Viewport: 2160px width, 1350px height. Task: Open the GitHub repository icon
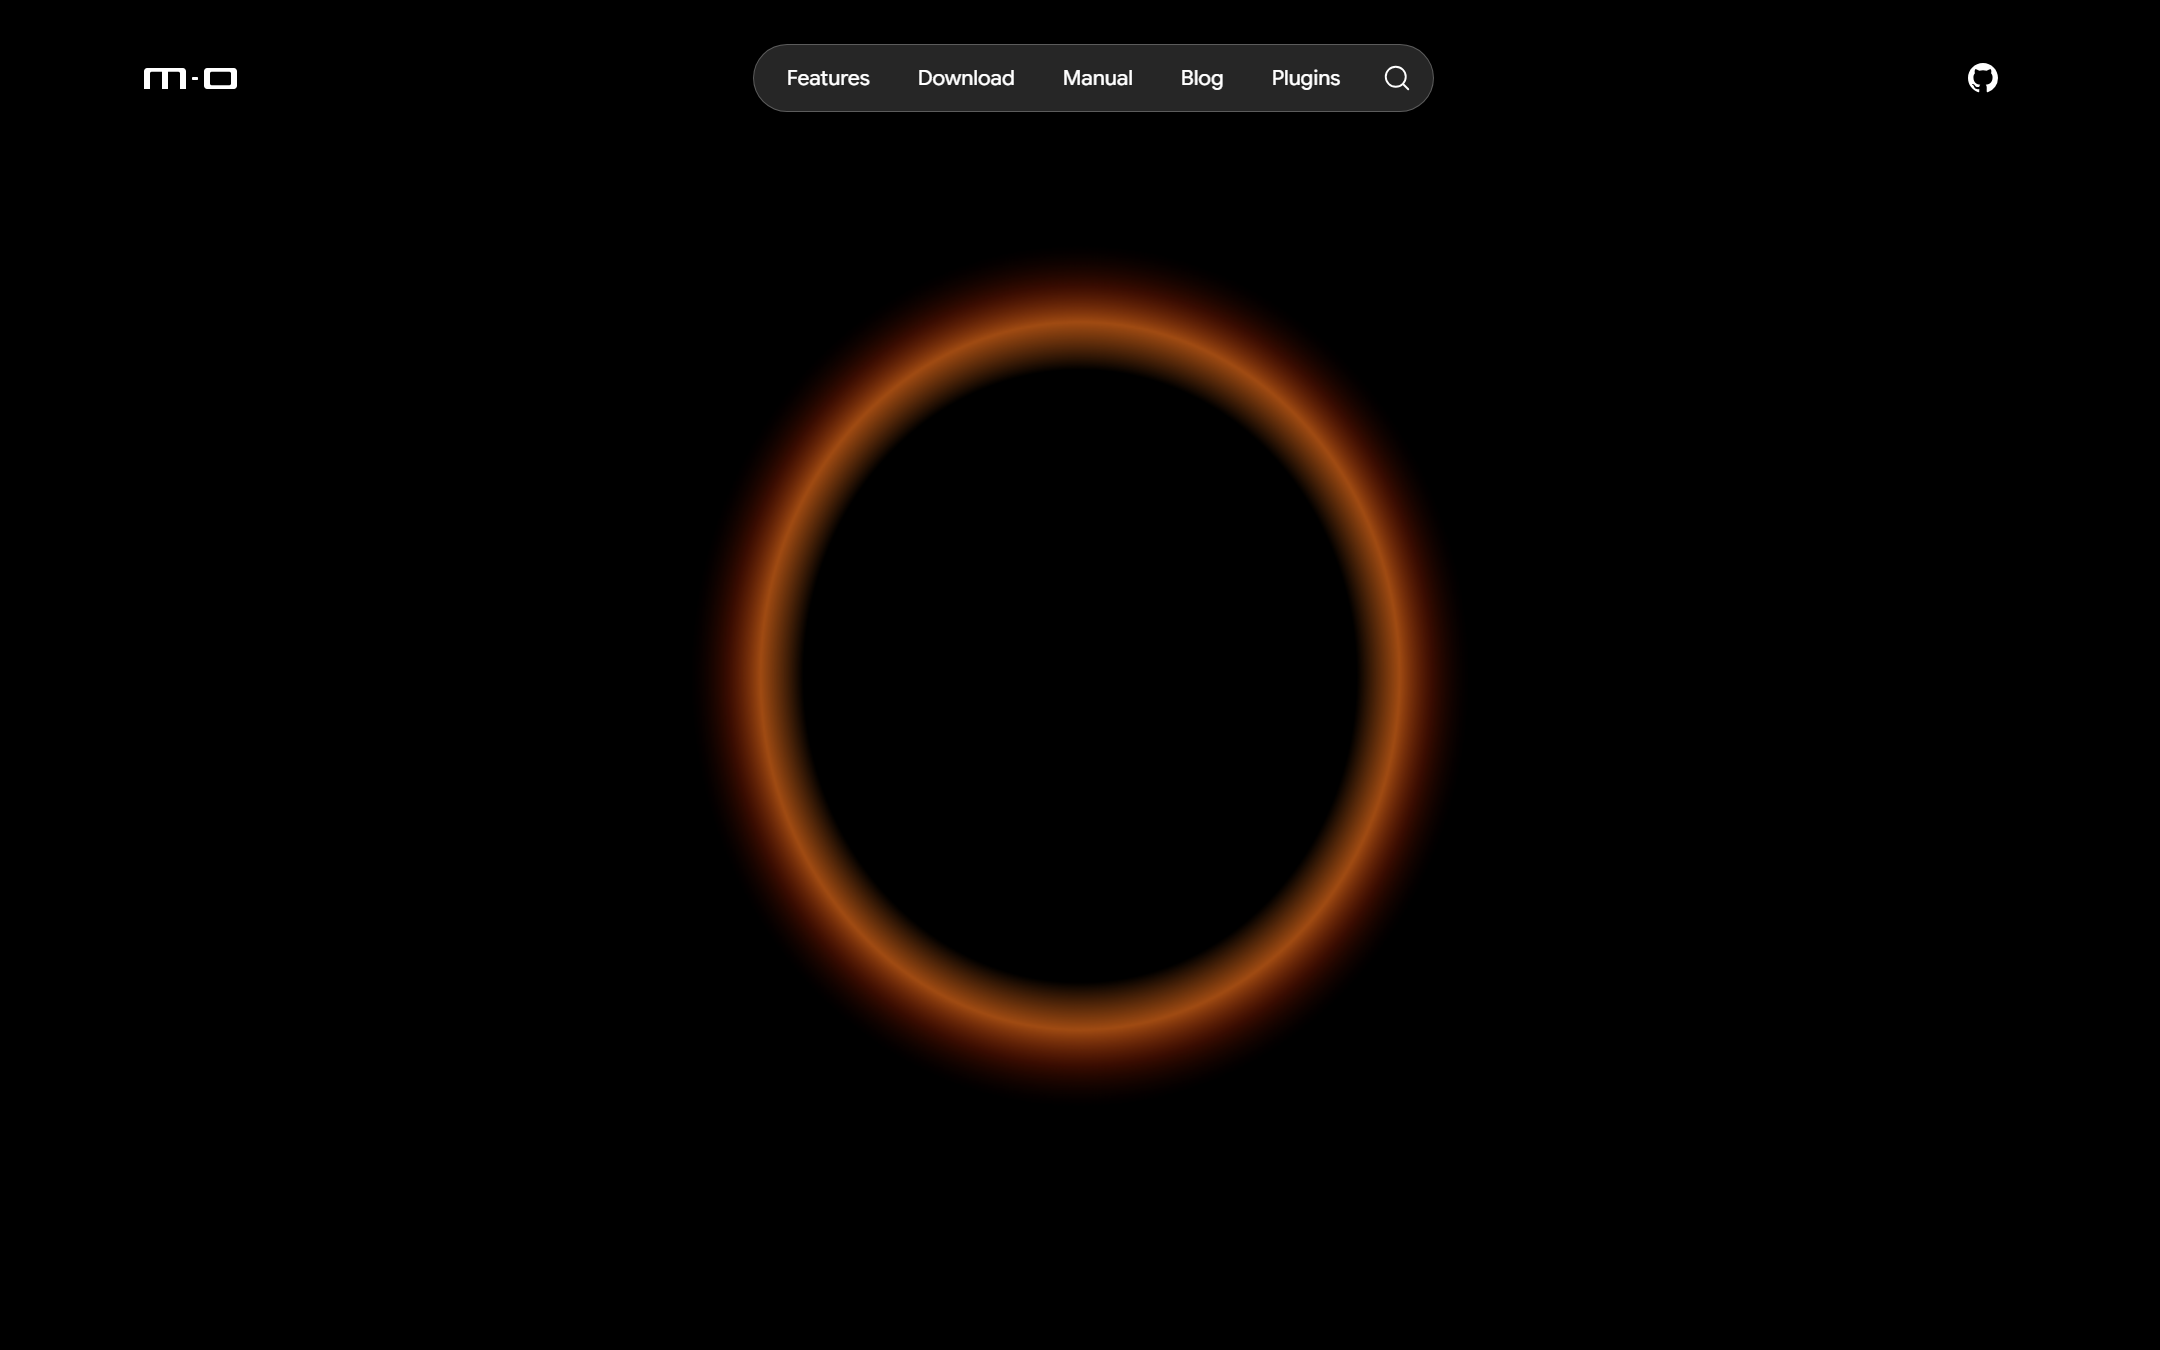(x=1982, y=78)
